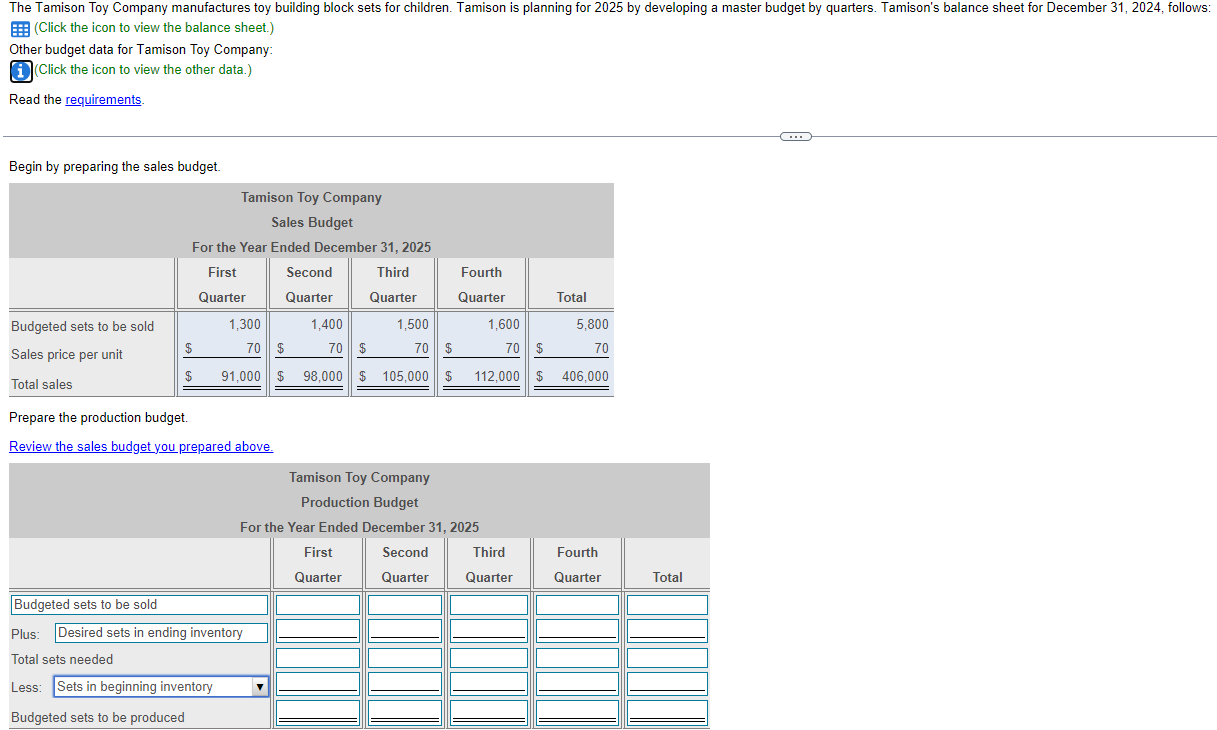Click Third Quarter total sales 105,000

click(405, 376)
